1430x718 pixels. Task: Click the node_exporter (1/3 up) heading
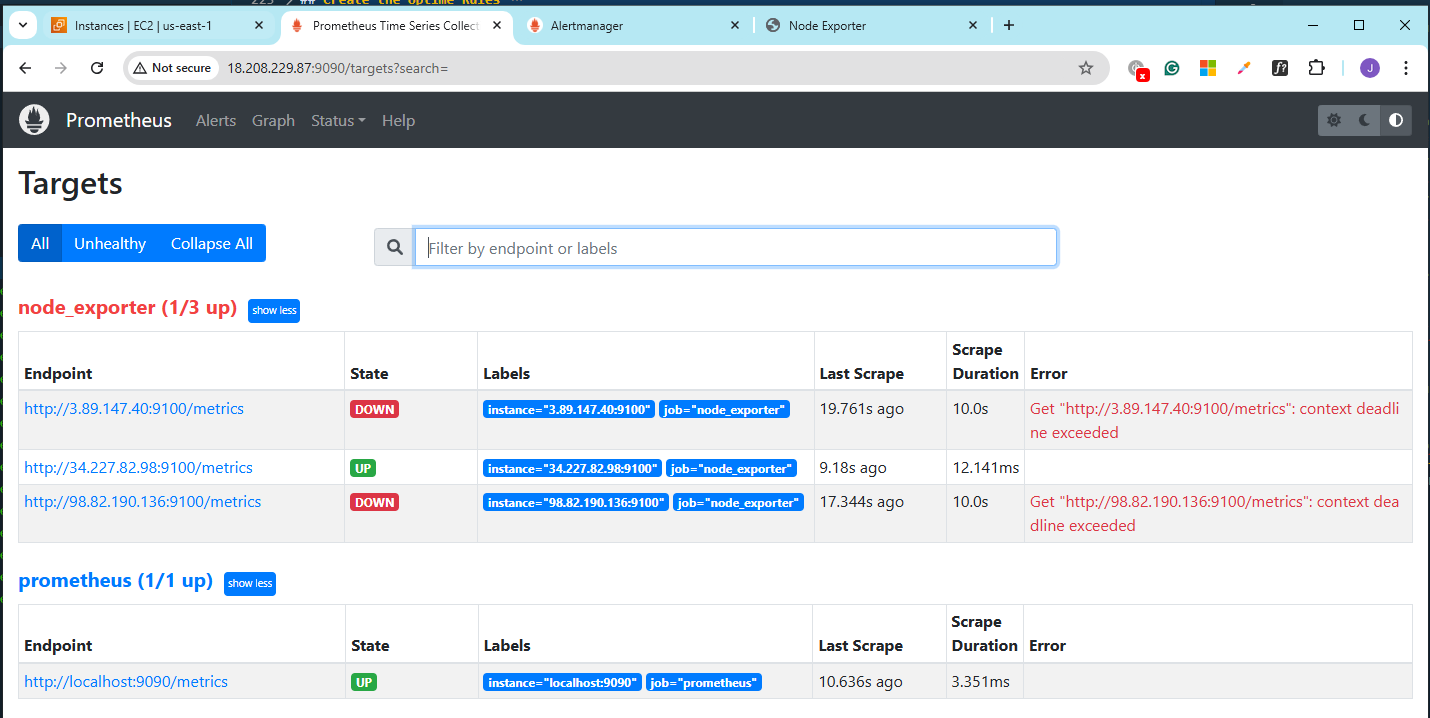click(128, 308)
